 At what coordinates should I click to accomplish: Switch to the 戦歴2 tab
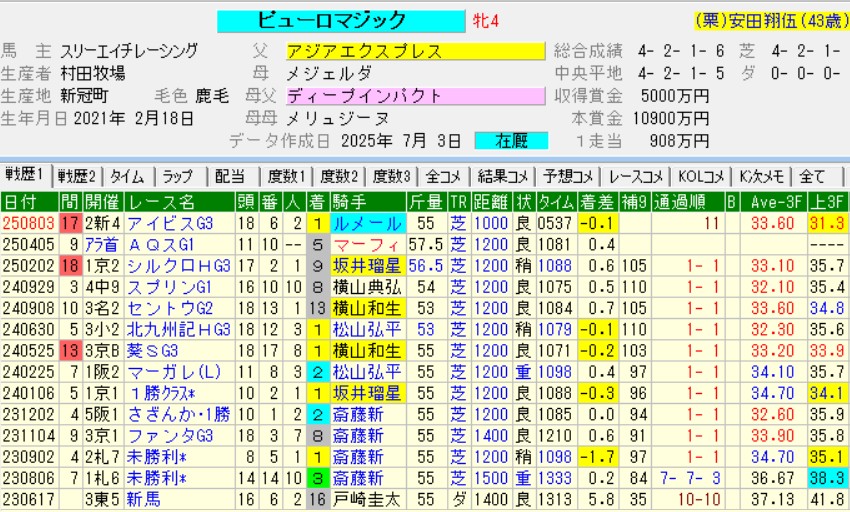77,177
